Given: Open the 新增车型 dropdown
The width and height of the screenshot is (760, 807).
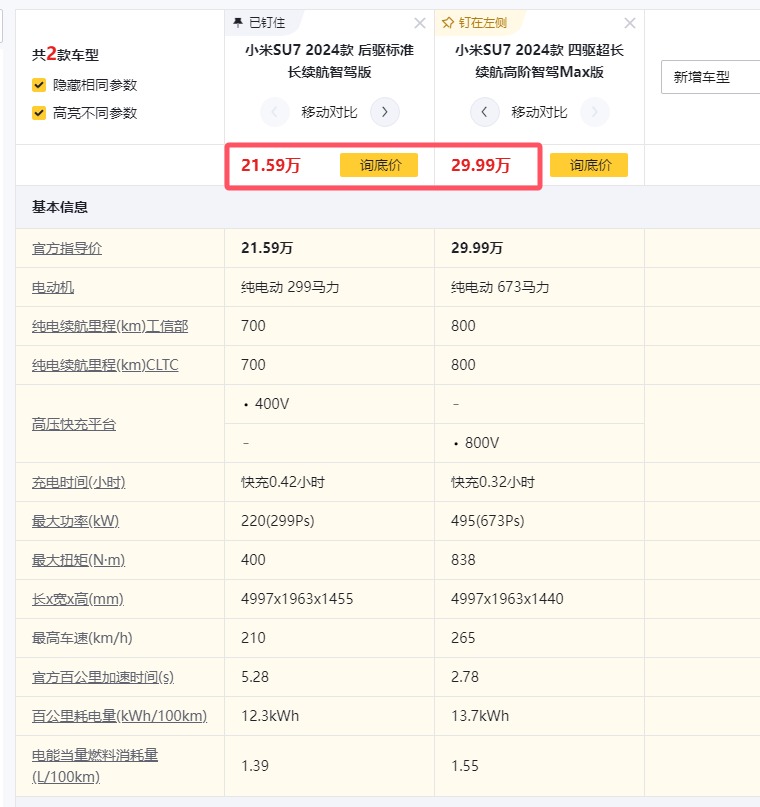Looking at the screenshot, I should (x=710, y=77).
